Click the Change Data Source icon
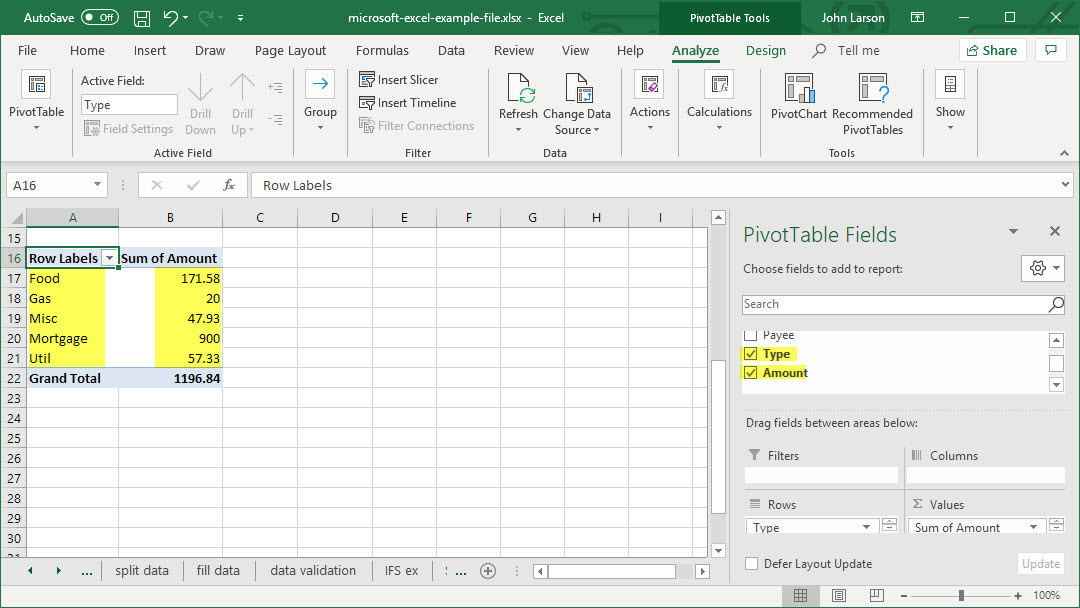1080x608 pixels. [577, 90]
